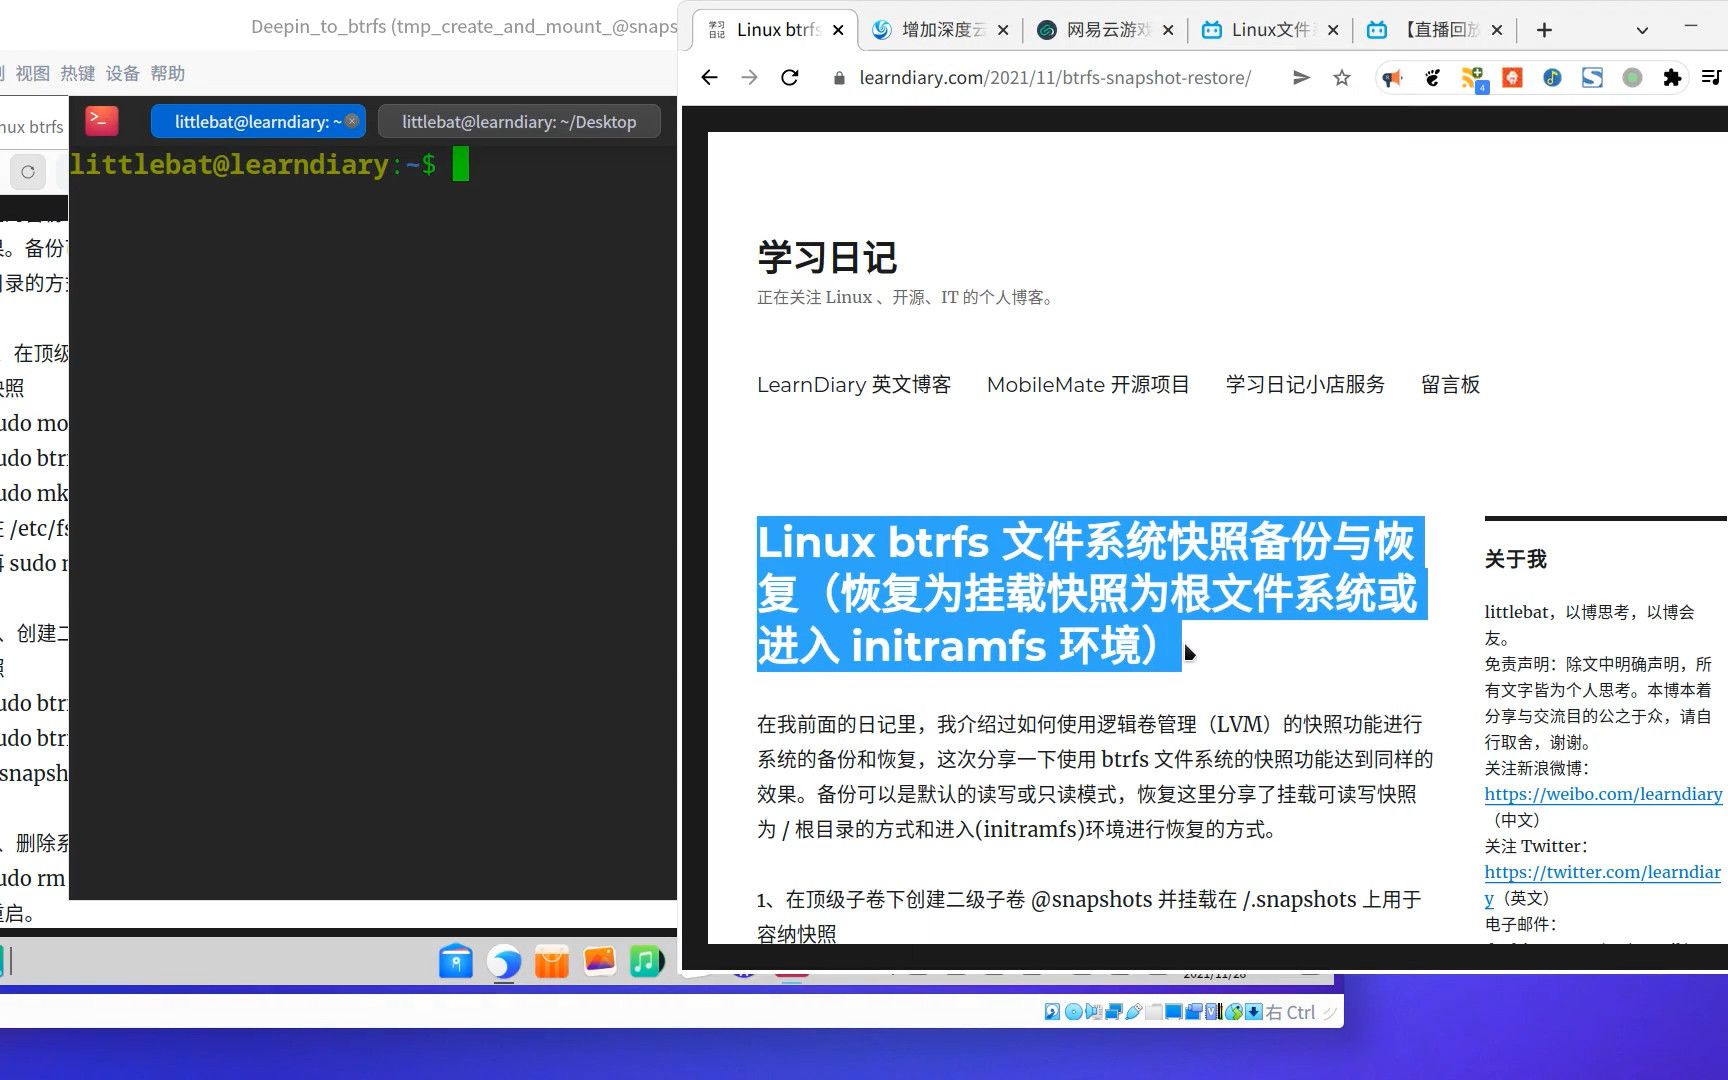Select the littlebat@learndiary: ~/Desktop terminal tab

[x=519, y=121]
